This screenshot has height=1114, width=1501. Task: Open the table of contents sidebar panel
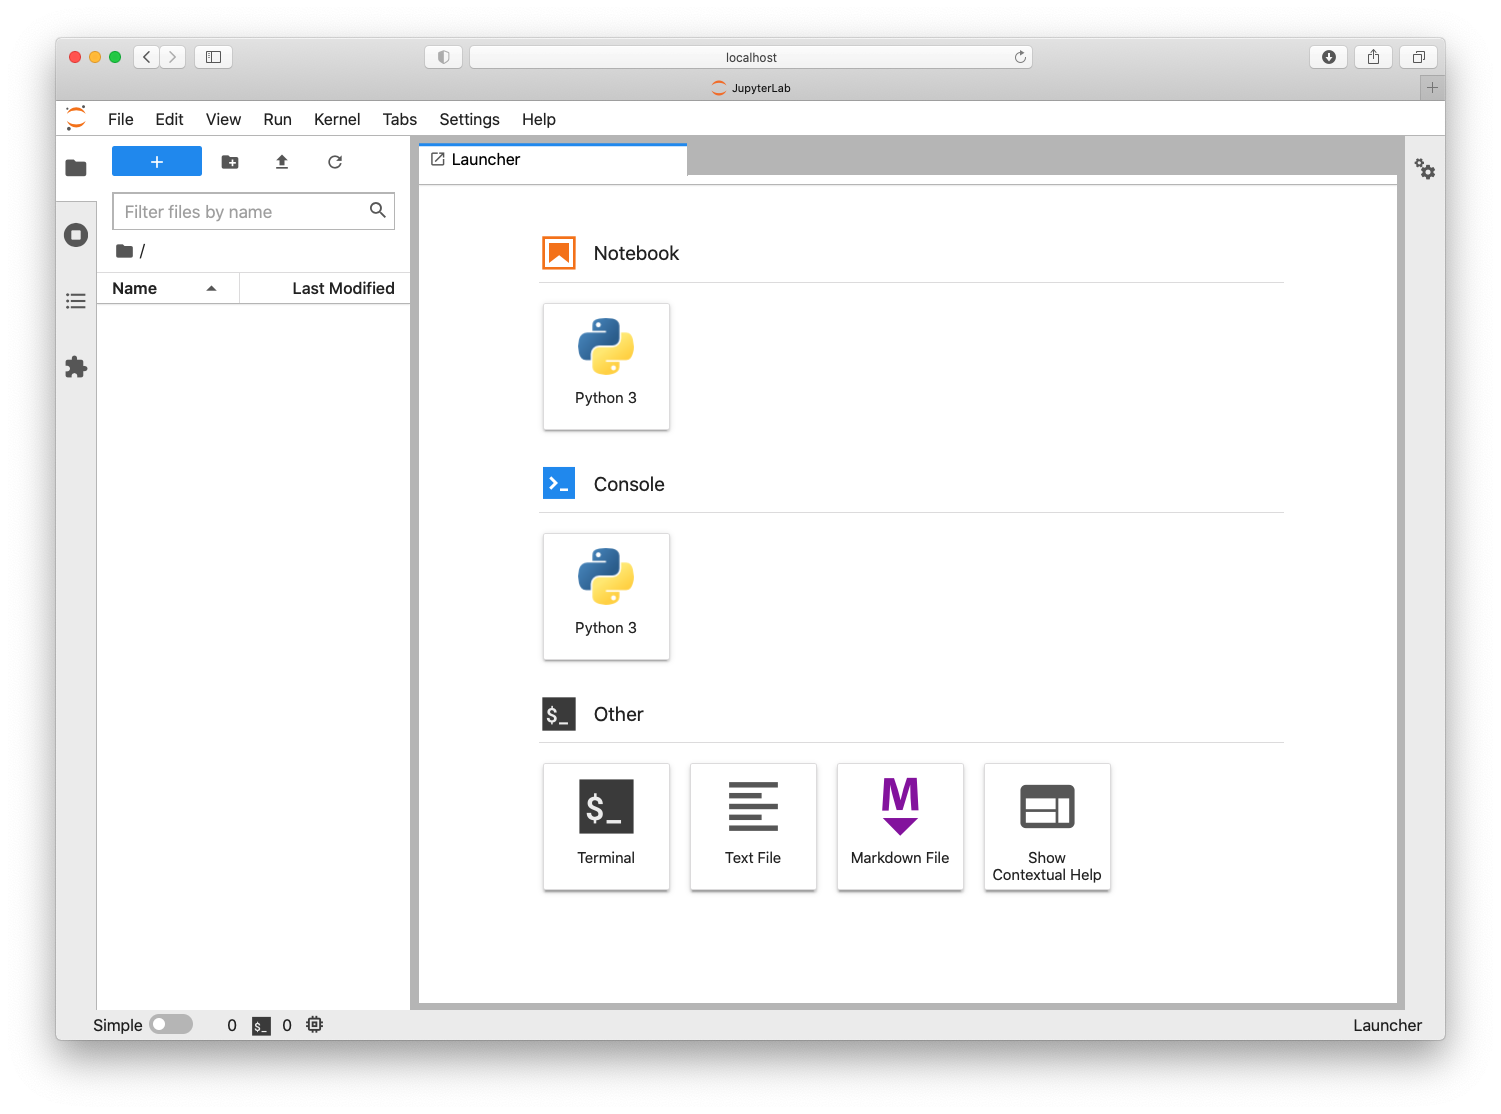[76, 300]
